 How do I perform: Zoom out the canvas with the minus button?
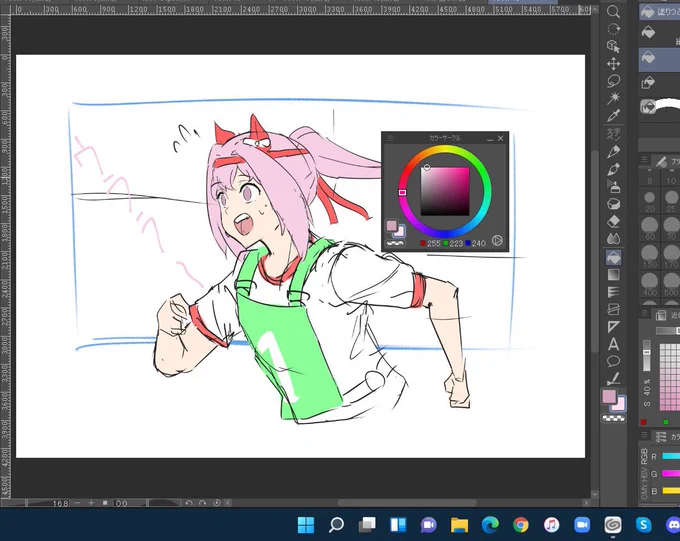(77, 503)
